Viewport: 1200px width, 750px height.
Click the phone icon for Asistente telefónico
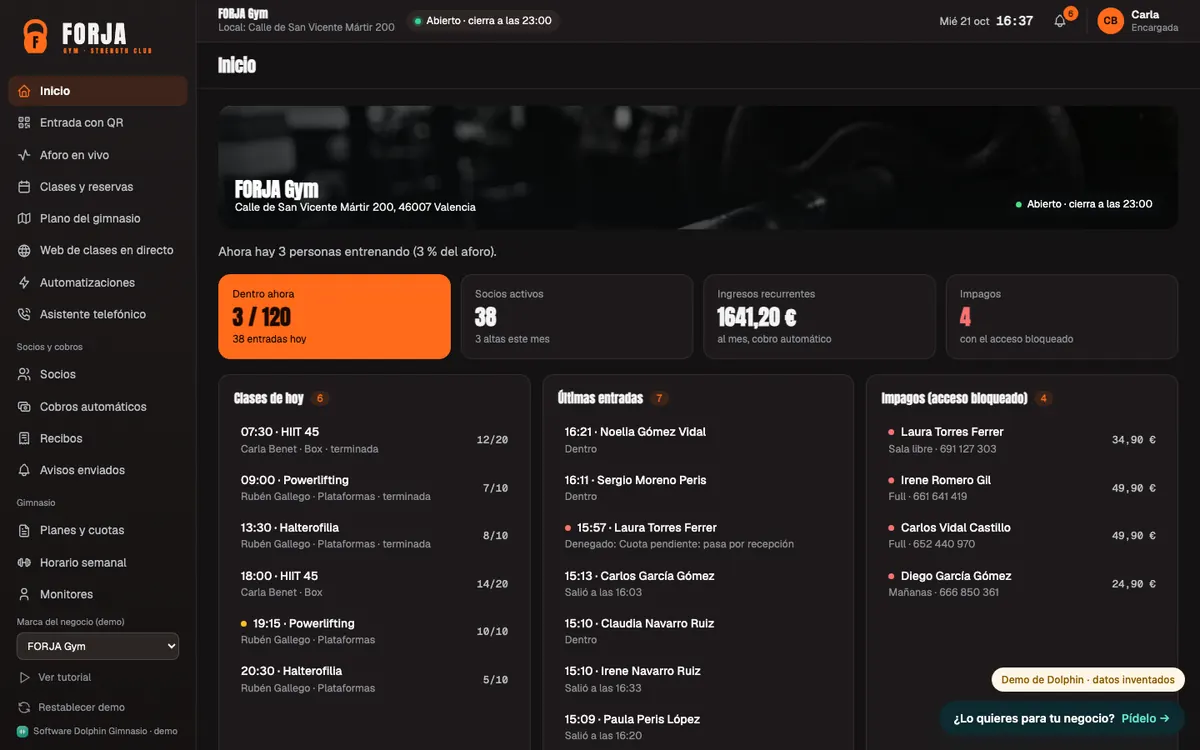coord(24,315)
